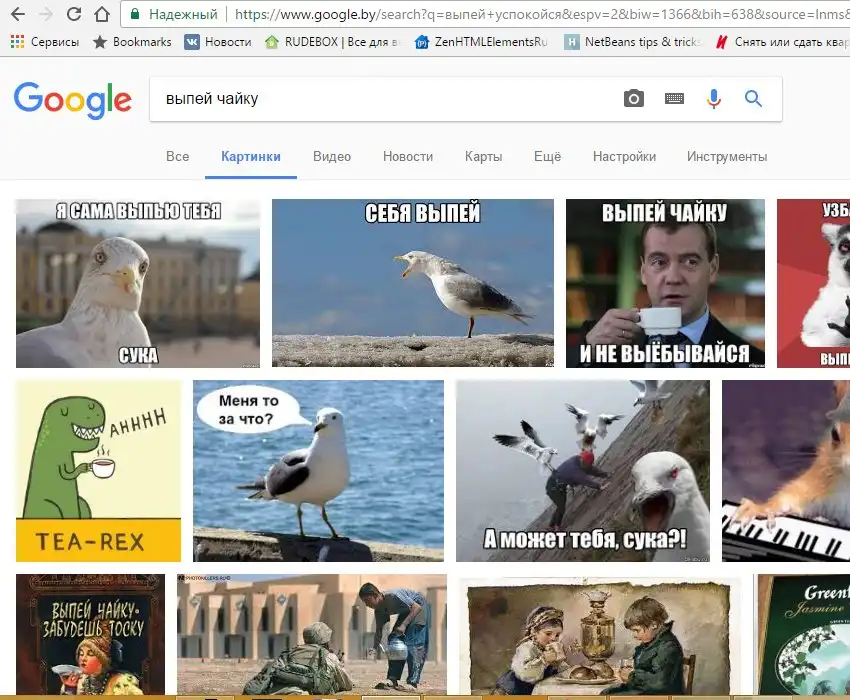Screen dimensions: 850x700
Task: Open the seagull 'Меня то за что?' image
Action: [318, 471]
